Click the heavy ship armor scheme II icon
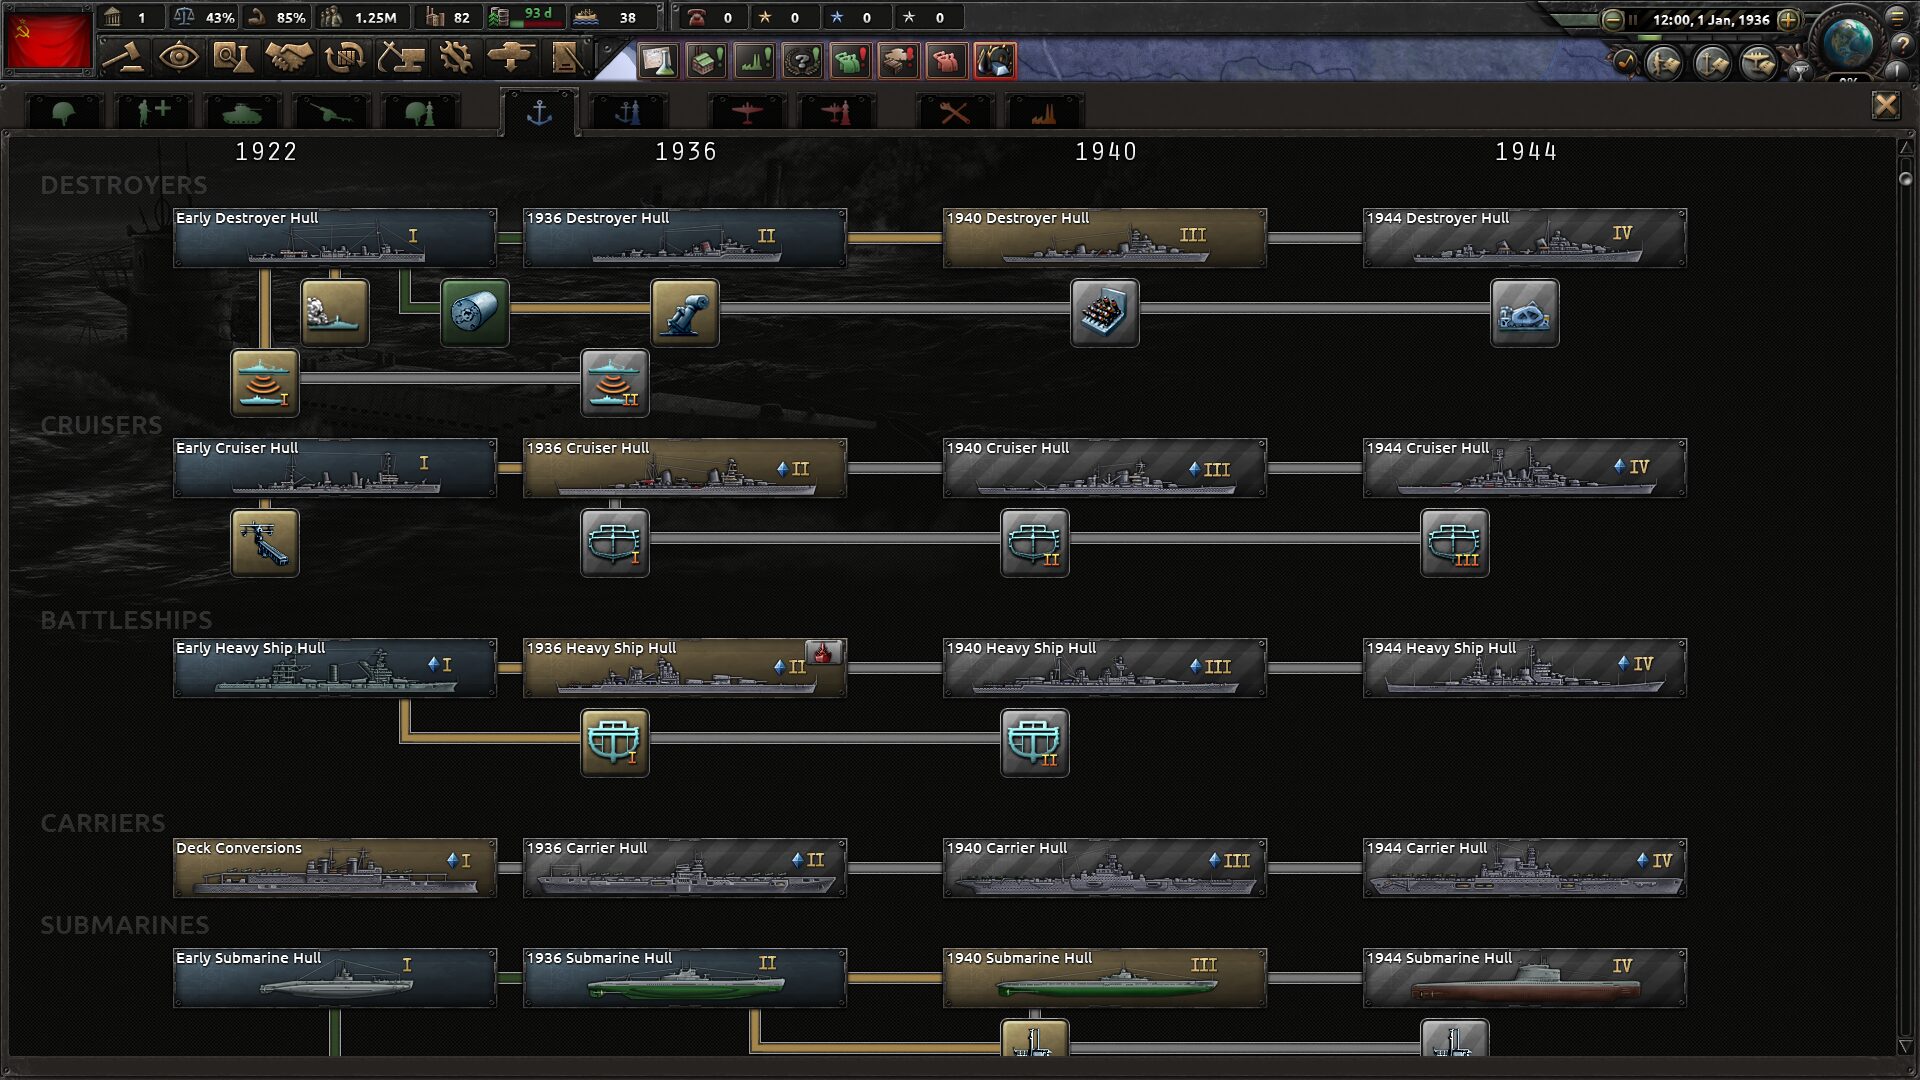 1035,743
